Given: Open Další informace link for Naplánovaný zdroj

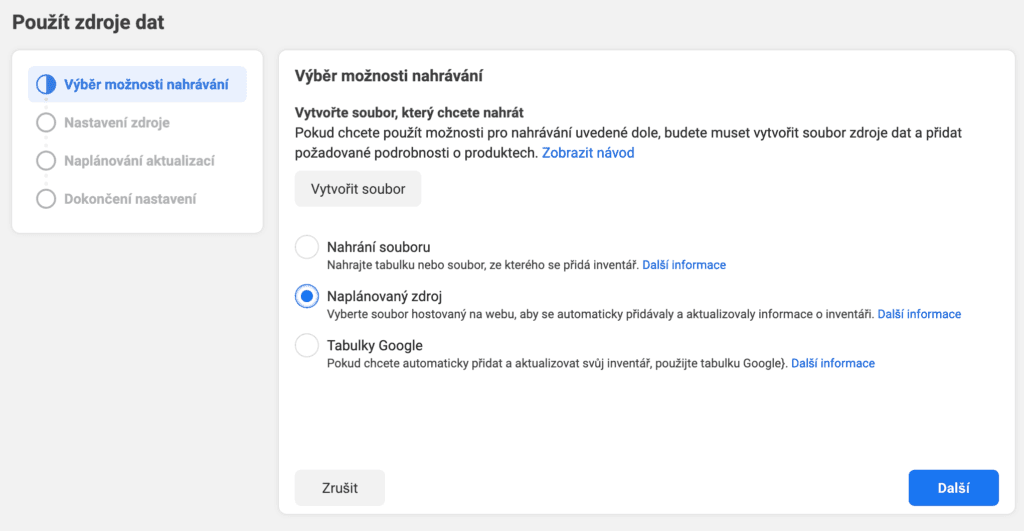Looking at the screenshot, I should point(919,314).
